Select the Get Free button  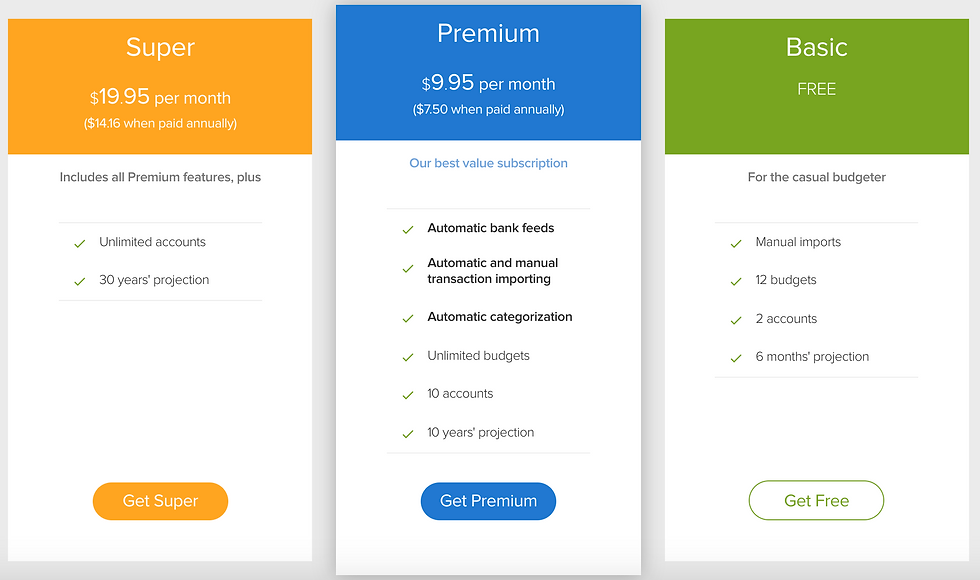tap(816, 501)
